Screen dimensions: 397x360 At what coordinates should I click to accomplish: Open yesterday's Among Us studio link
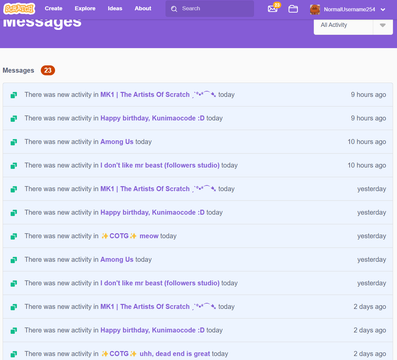pos(117,259)
